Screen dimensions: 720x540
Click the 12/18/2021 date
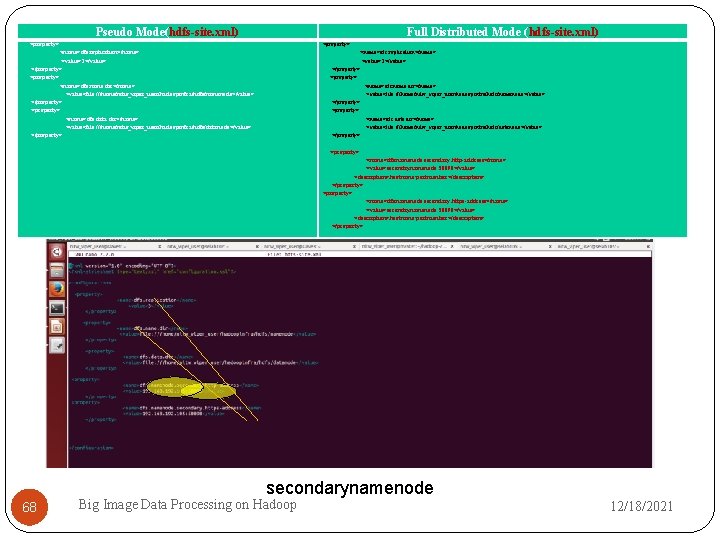point(641,506)
